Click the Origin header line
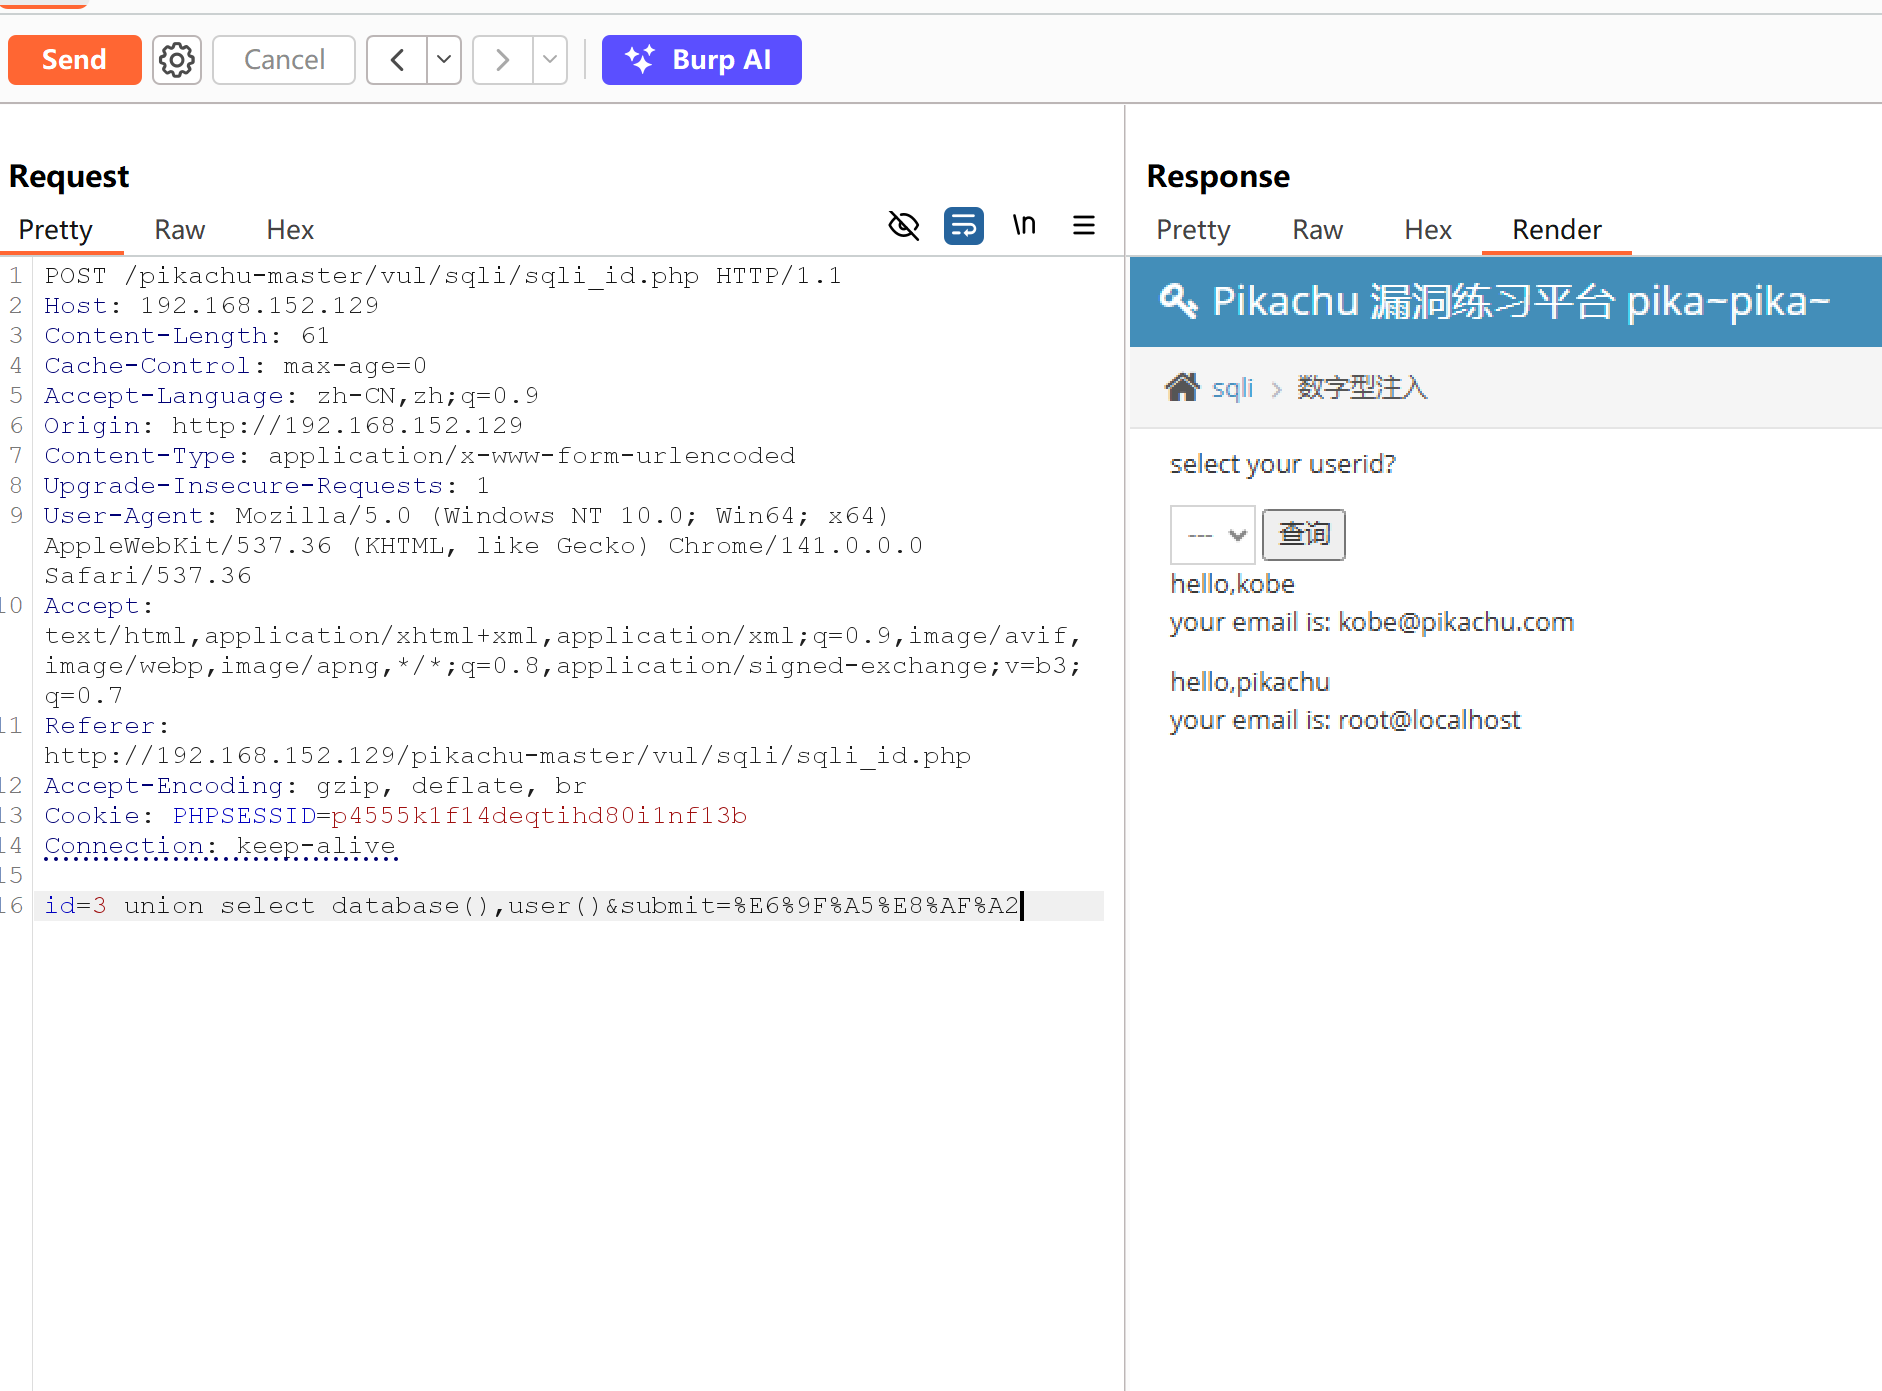1882x1391 pixels. (x=283, y=426)
